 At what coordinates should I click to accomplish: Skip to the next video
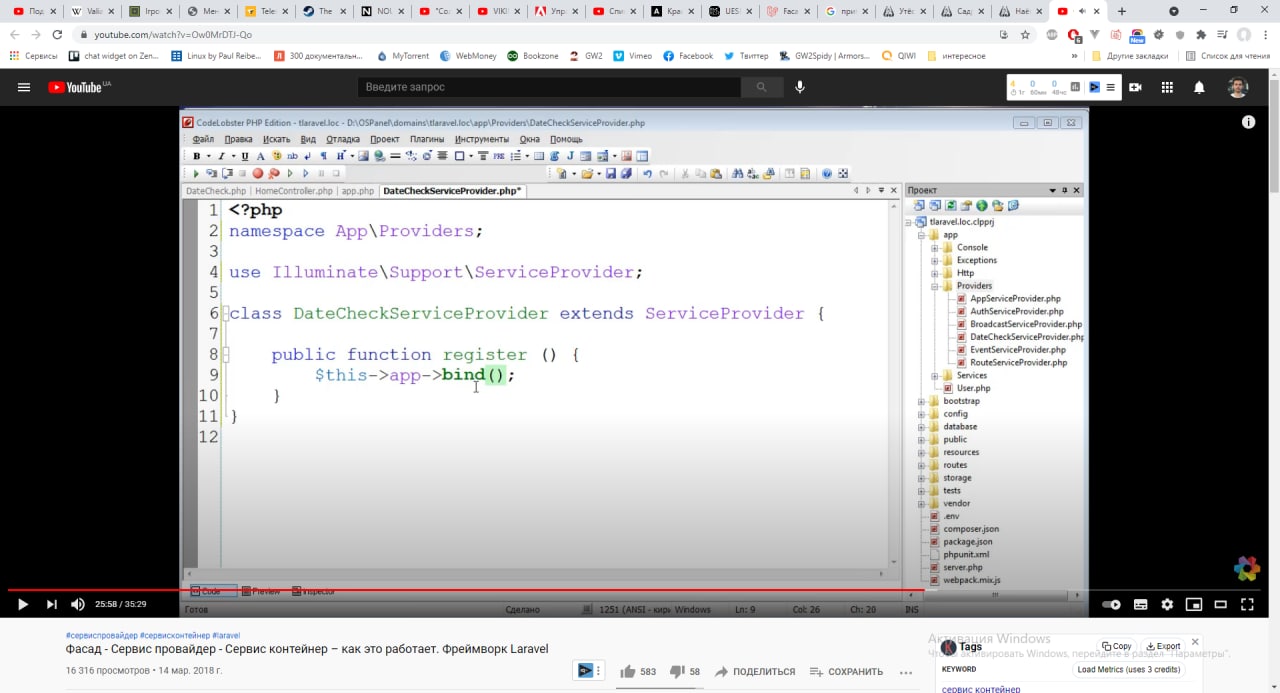52,604
